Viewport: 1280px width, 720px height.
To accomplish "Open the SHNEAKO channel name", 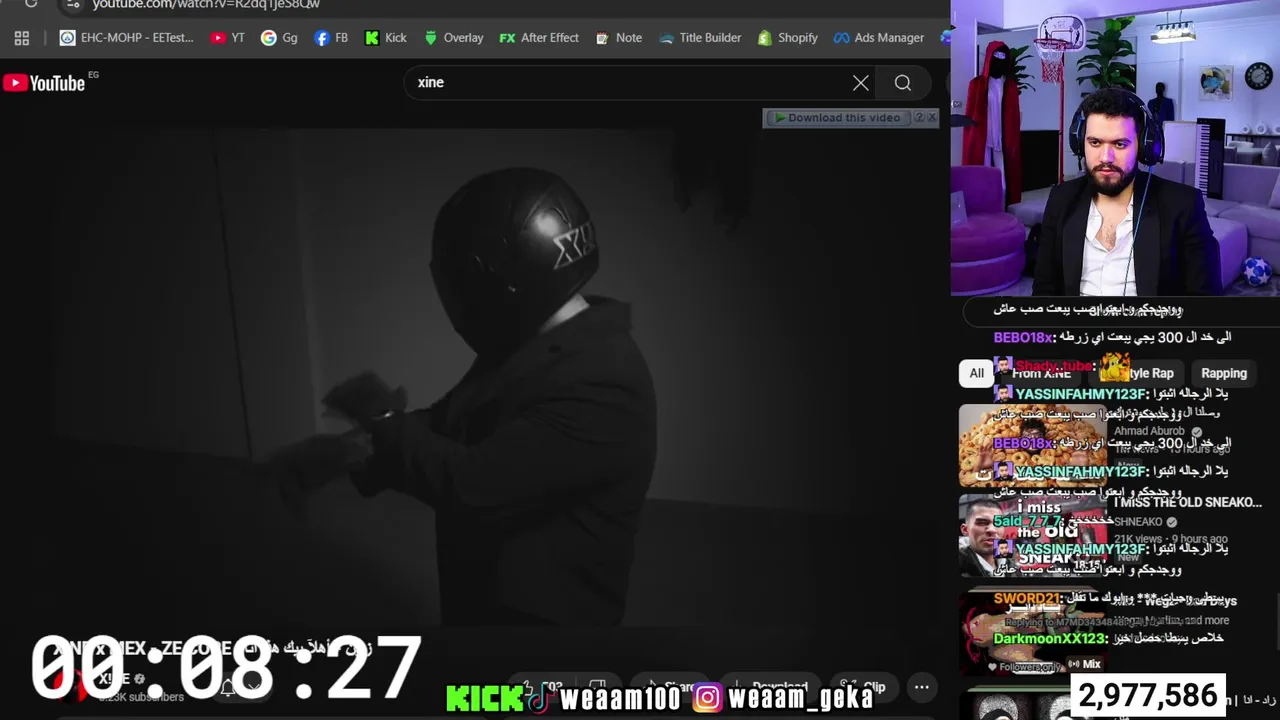I will [1138, 522].
